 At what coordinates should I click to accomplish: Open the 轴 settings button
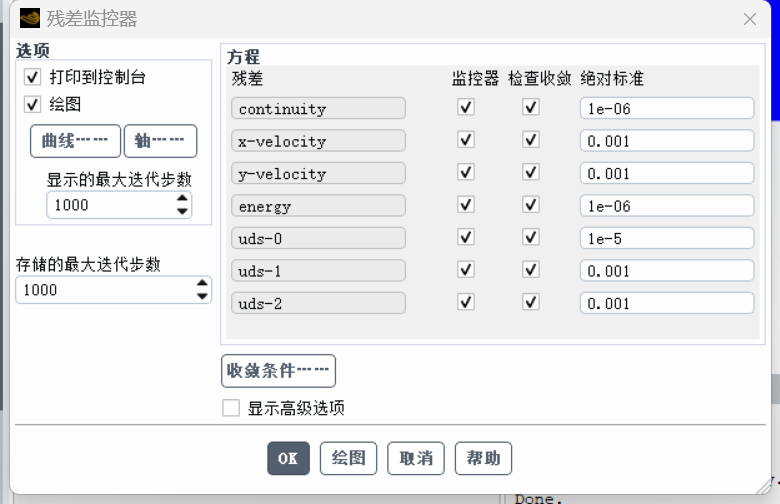pos(160,141)
